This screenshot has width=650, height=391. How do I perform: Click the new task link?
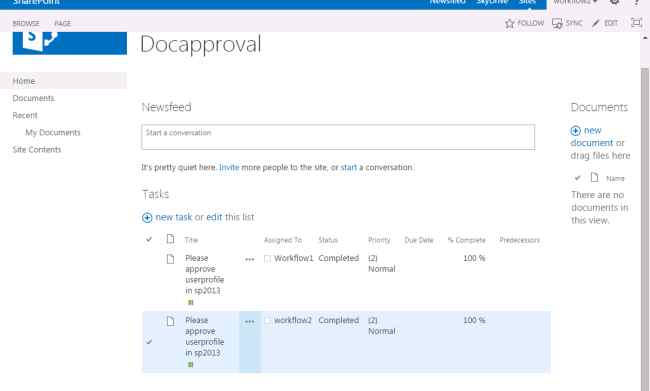(x=174, y=217)
